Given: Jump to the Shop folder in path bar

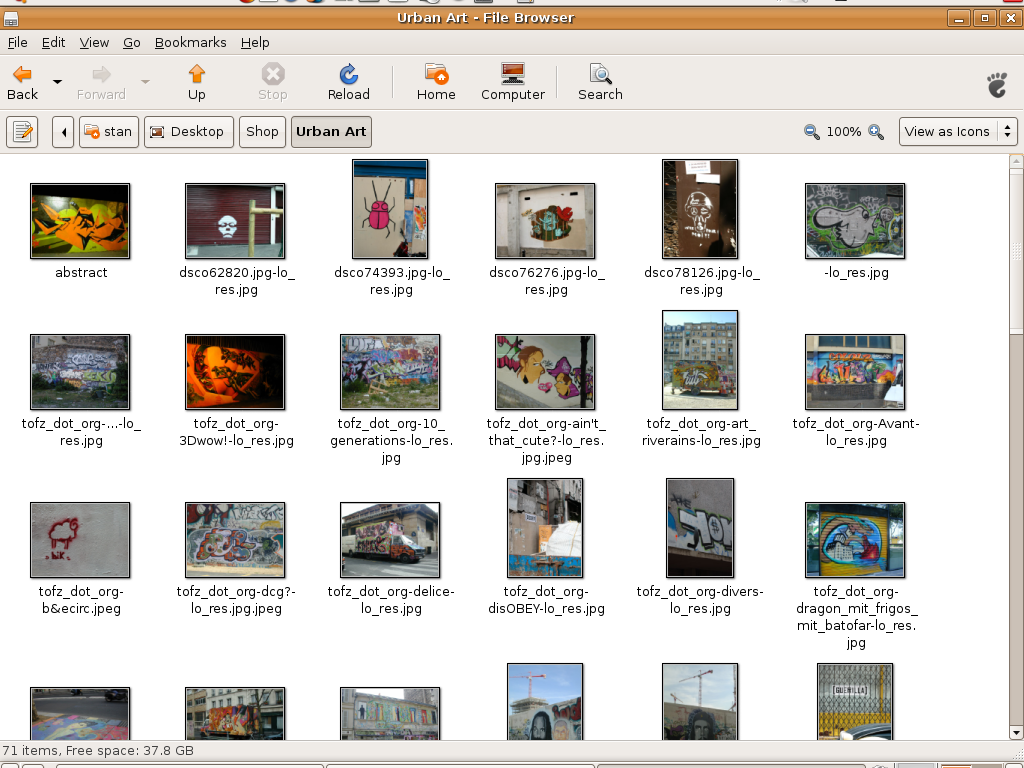Looking at the screenshot, I should (x=262, y=132).
